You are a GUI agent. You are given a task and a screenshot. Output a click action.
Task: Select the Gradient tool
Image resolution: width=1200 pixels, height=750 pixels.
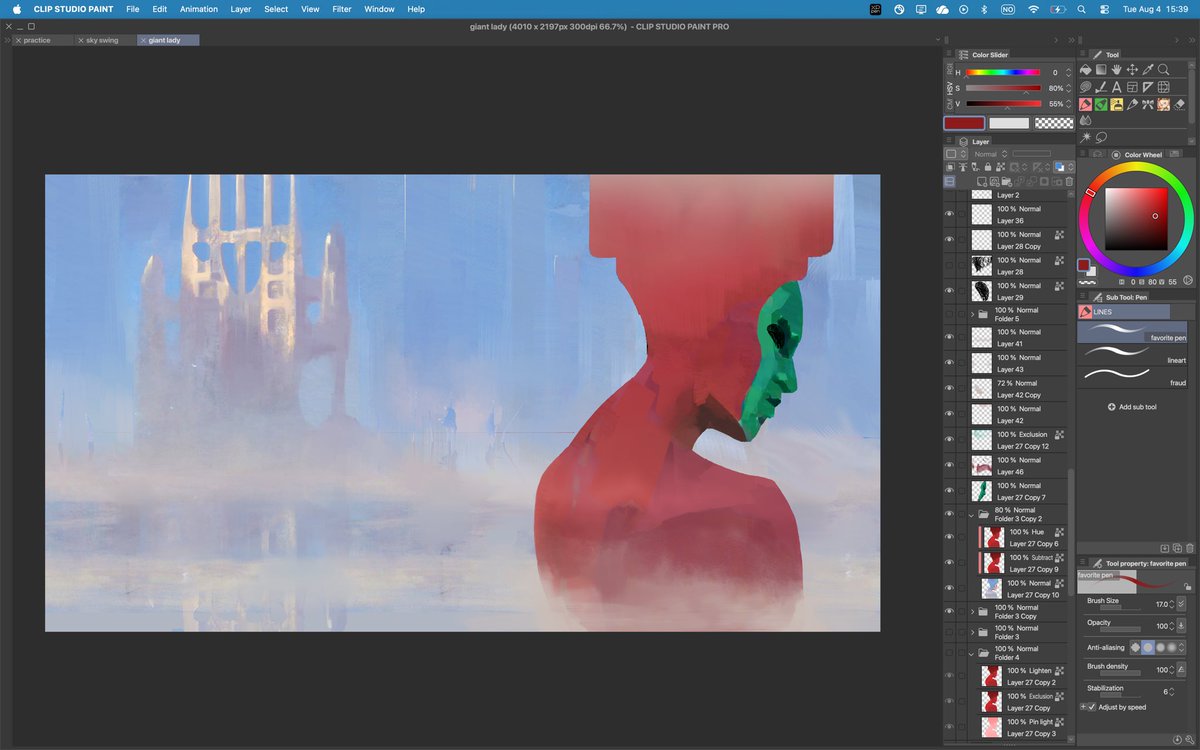pyautogui.click(x=1101, y=70)
